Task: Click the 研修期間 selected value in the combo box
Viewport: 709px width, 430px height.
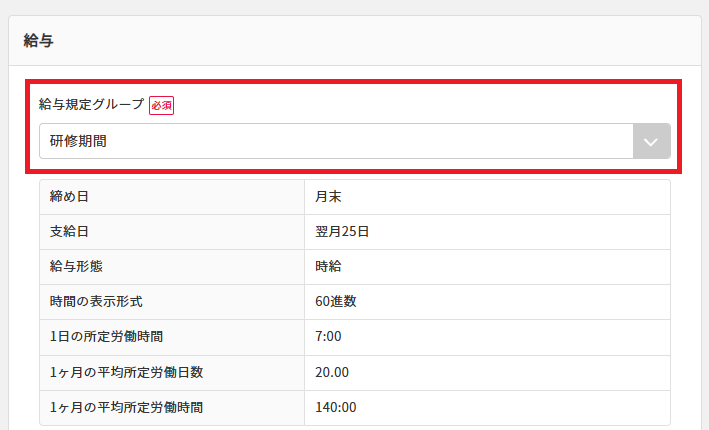Action: 78,142
